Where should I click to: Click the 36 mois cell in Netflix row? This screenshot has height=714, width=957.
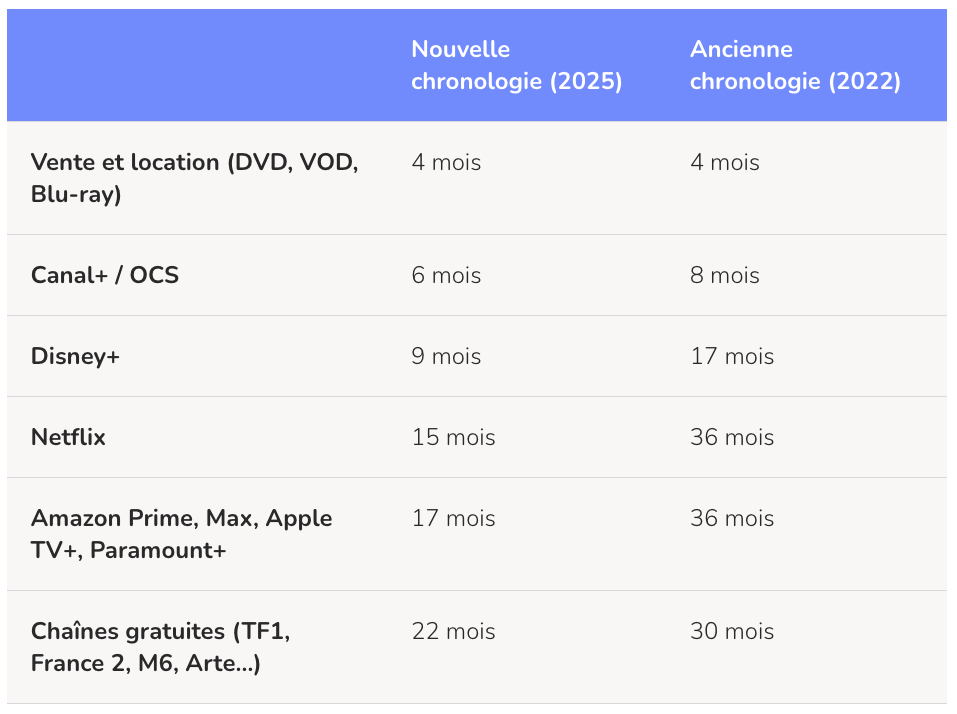(x=732, y=438)
